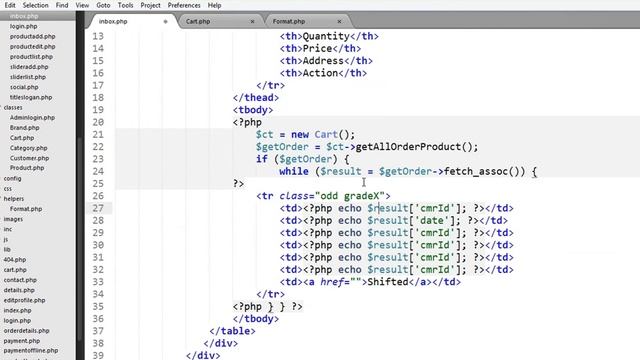Open Cart.php in classes folder

click(x=22, y=138)
